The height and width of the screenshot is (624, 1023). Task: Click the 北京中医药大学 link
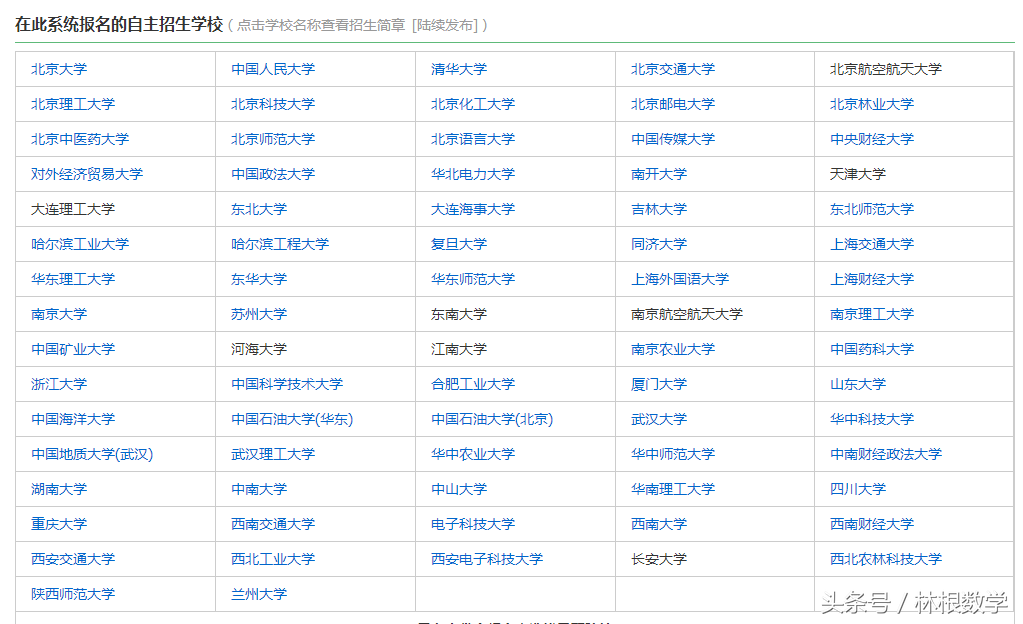click(x=80, y=140)
